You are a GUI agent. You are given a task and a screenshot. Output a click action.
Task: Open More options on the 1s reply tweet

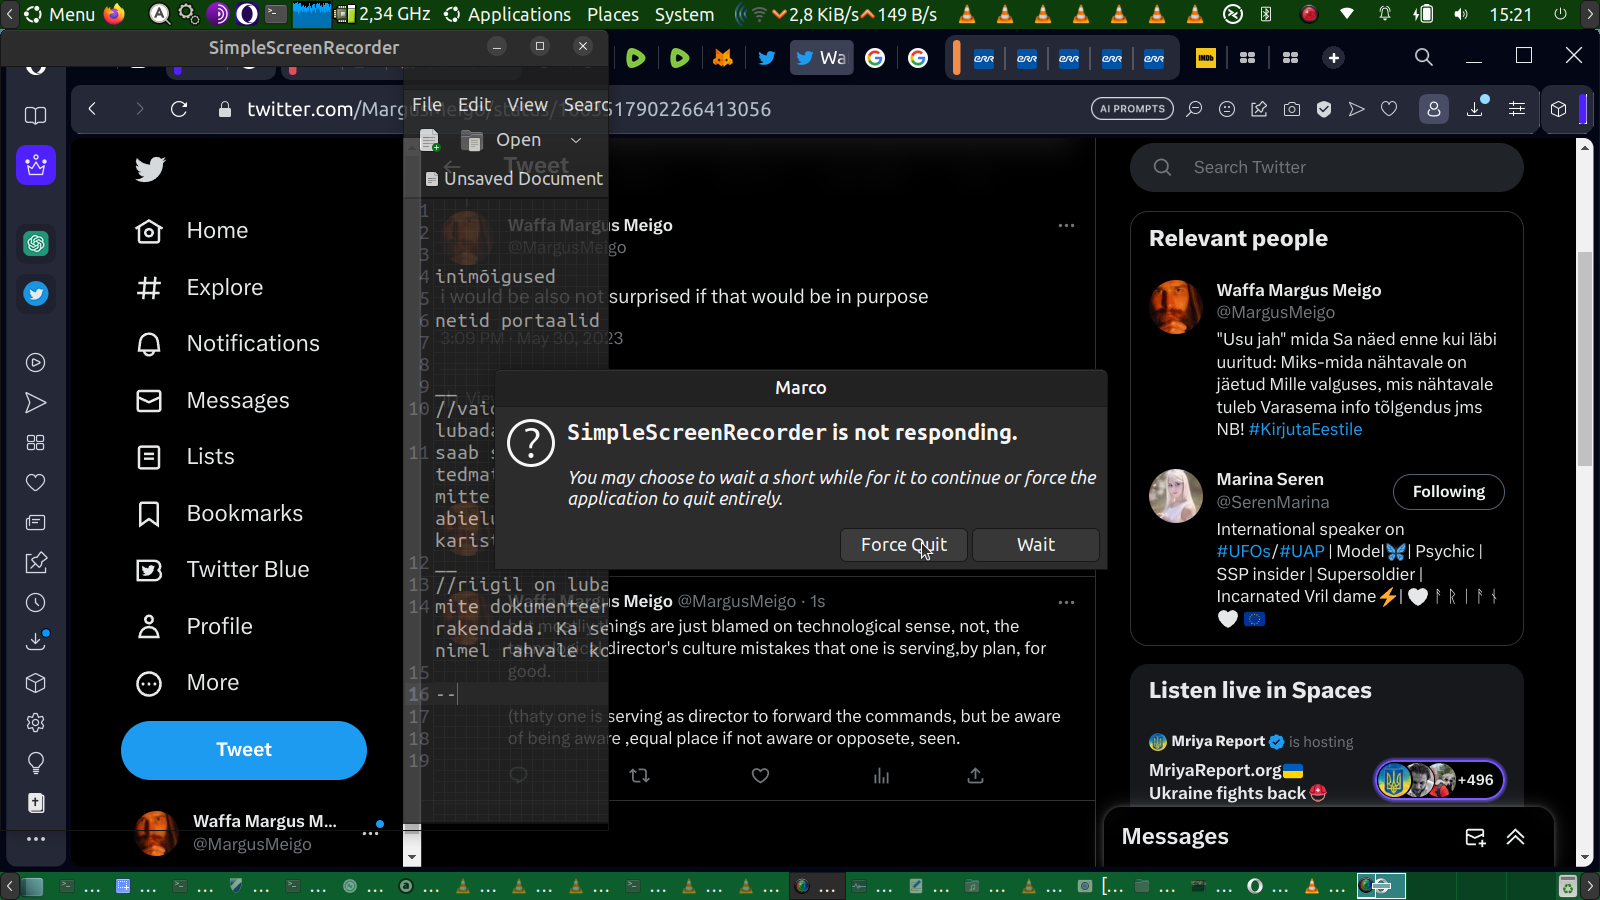coord(1067,602)
